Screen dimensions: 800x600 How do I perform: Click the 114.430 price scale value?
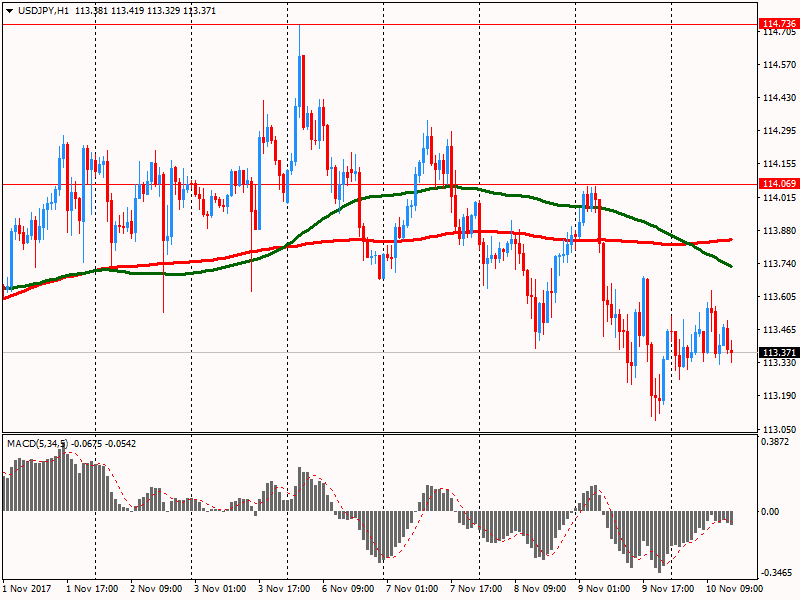779,97
